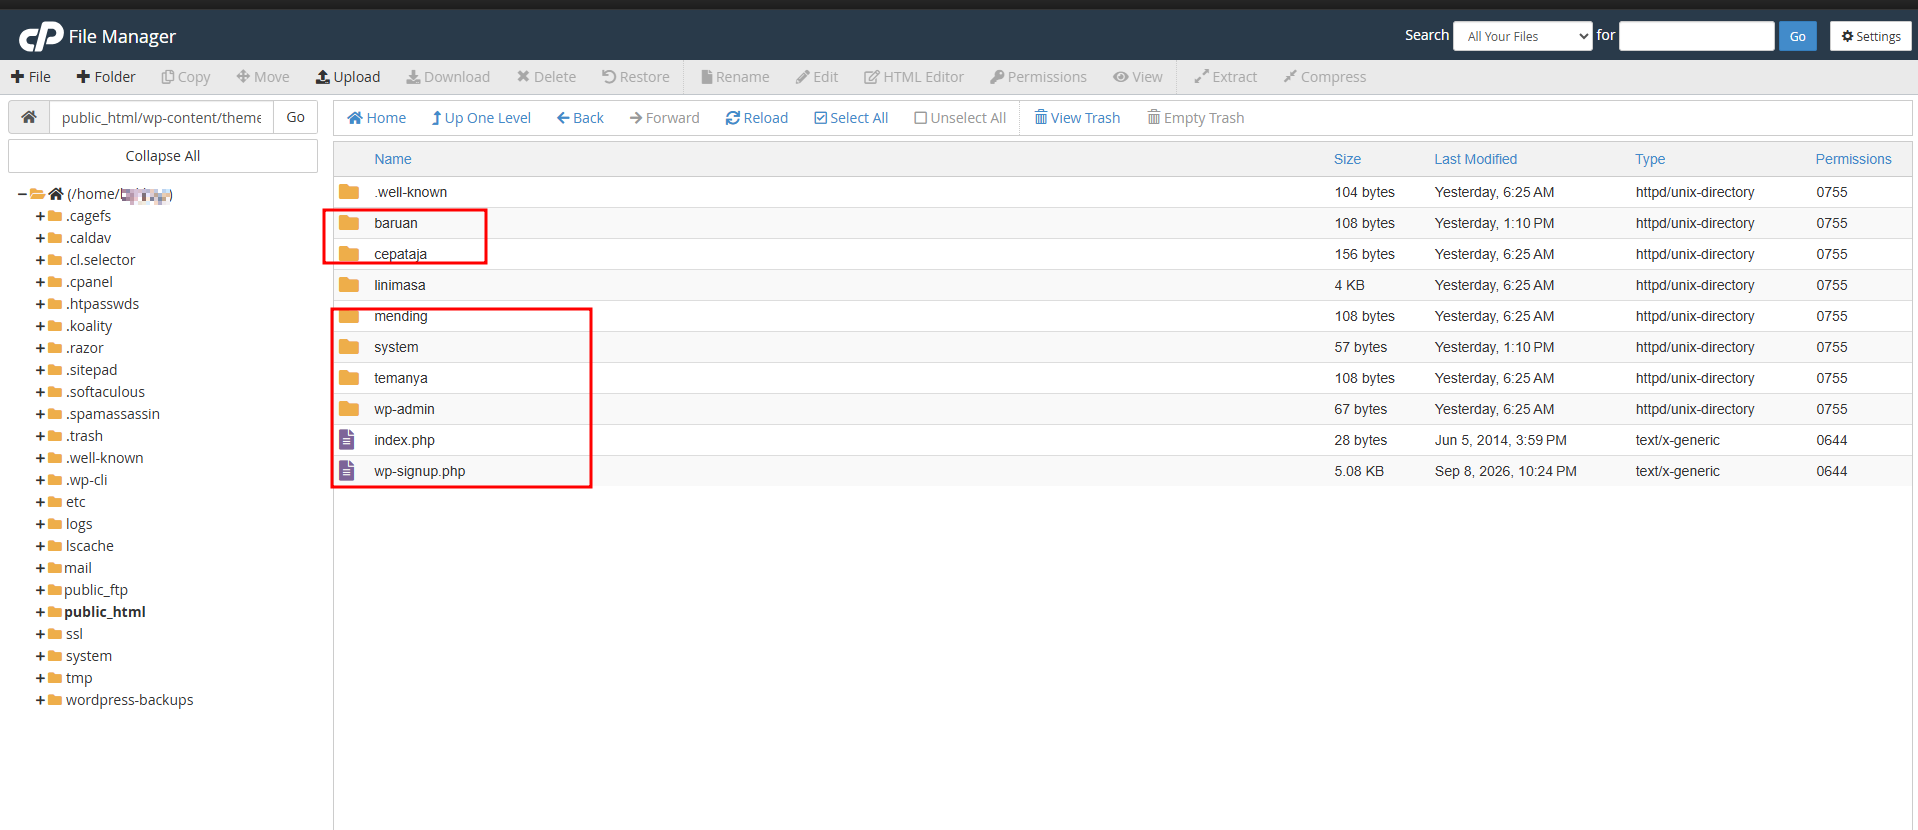Open View Trash

[1077, 118]
